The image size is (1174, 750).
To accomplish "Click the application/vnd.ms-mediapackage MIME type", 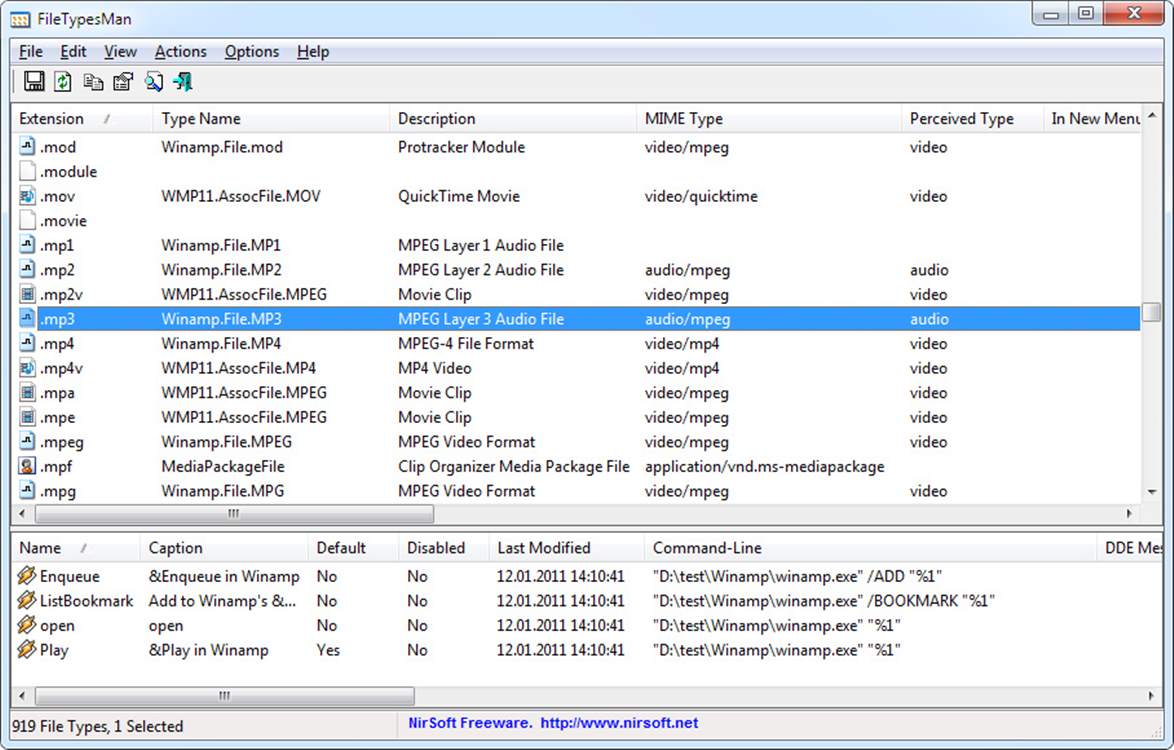I will click(x=764, y=466).
